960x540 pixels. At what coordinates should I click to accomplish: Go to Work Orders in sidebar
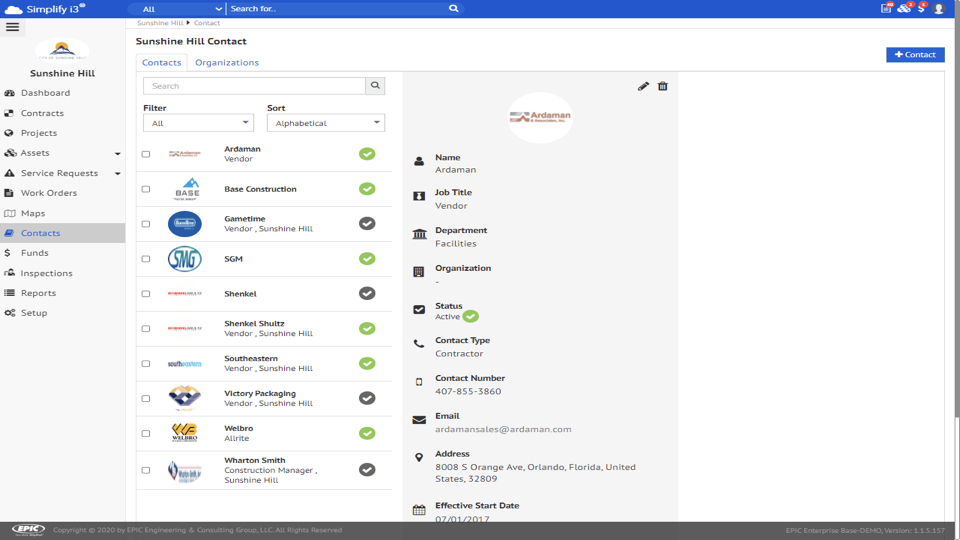[48, 193]
